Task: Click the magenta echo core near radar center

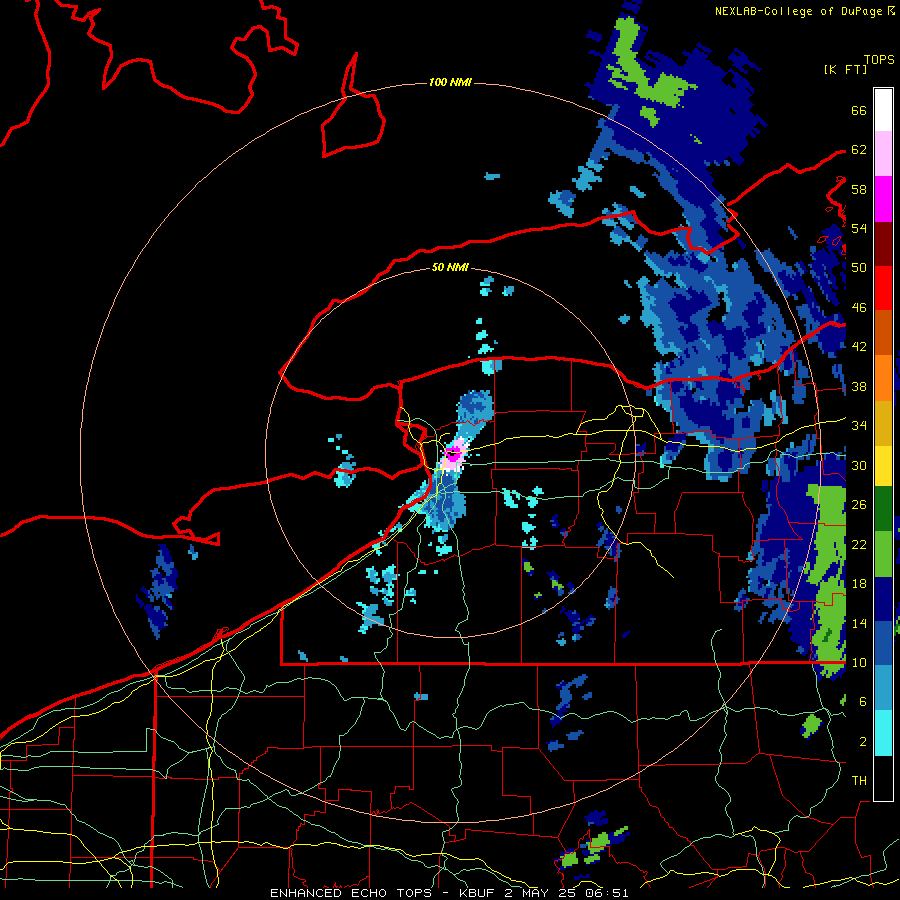Action: 454,453
